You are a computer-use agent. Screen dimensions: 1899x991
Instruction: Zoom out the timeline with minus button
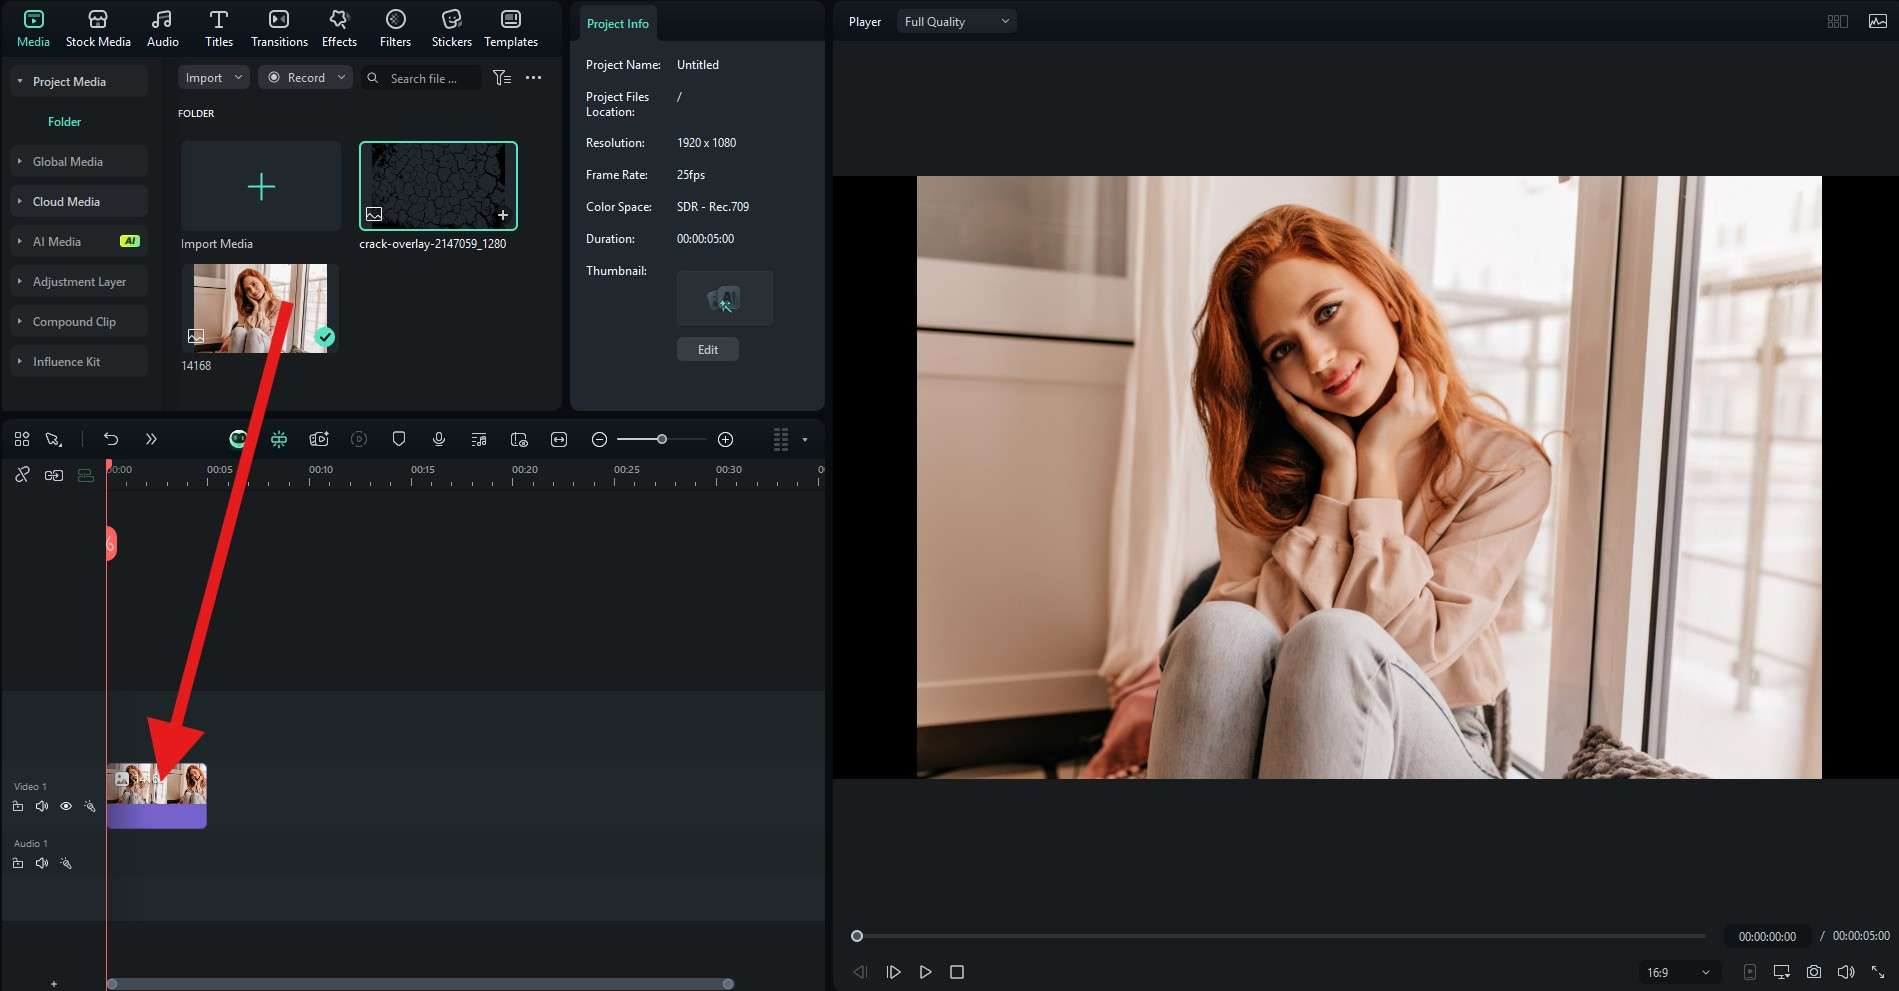(x=599, y=439)
